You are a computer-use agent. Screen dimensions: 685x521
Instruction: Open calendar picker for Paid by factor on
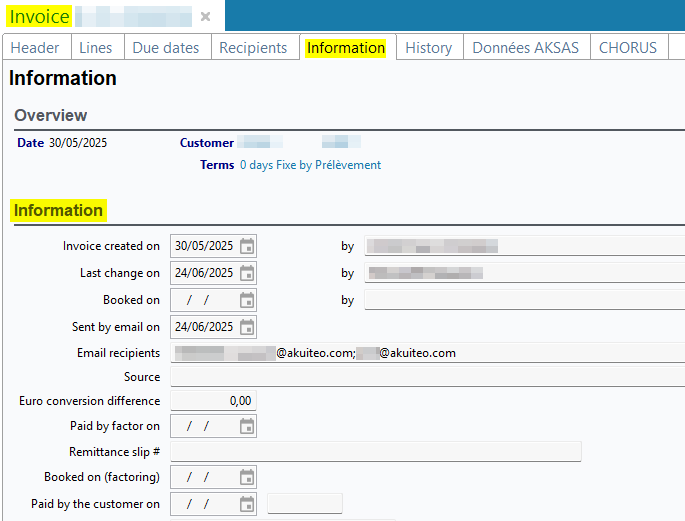pos(247,426)
